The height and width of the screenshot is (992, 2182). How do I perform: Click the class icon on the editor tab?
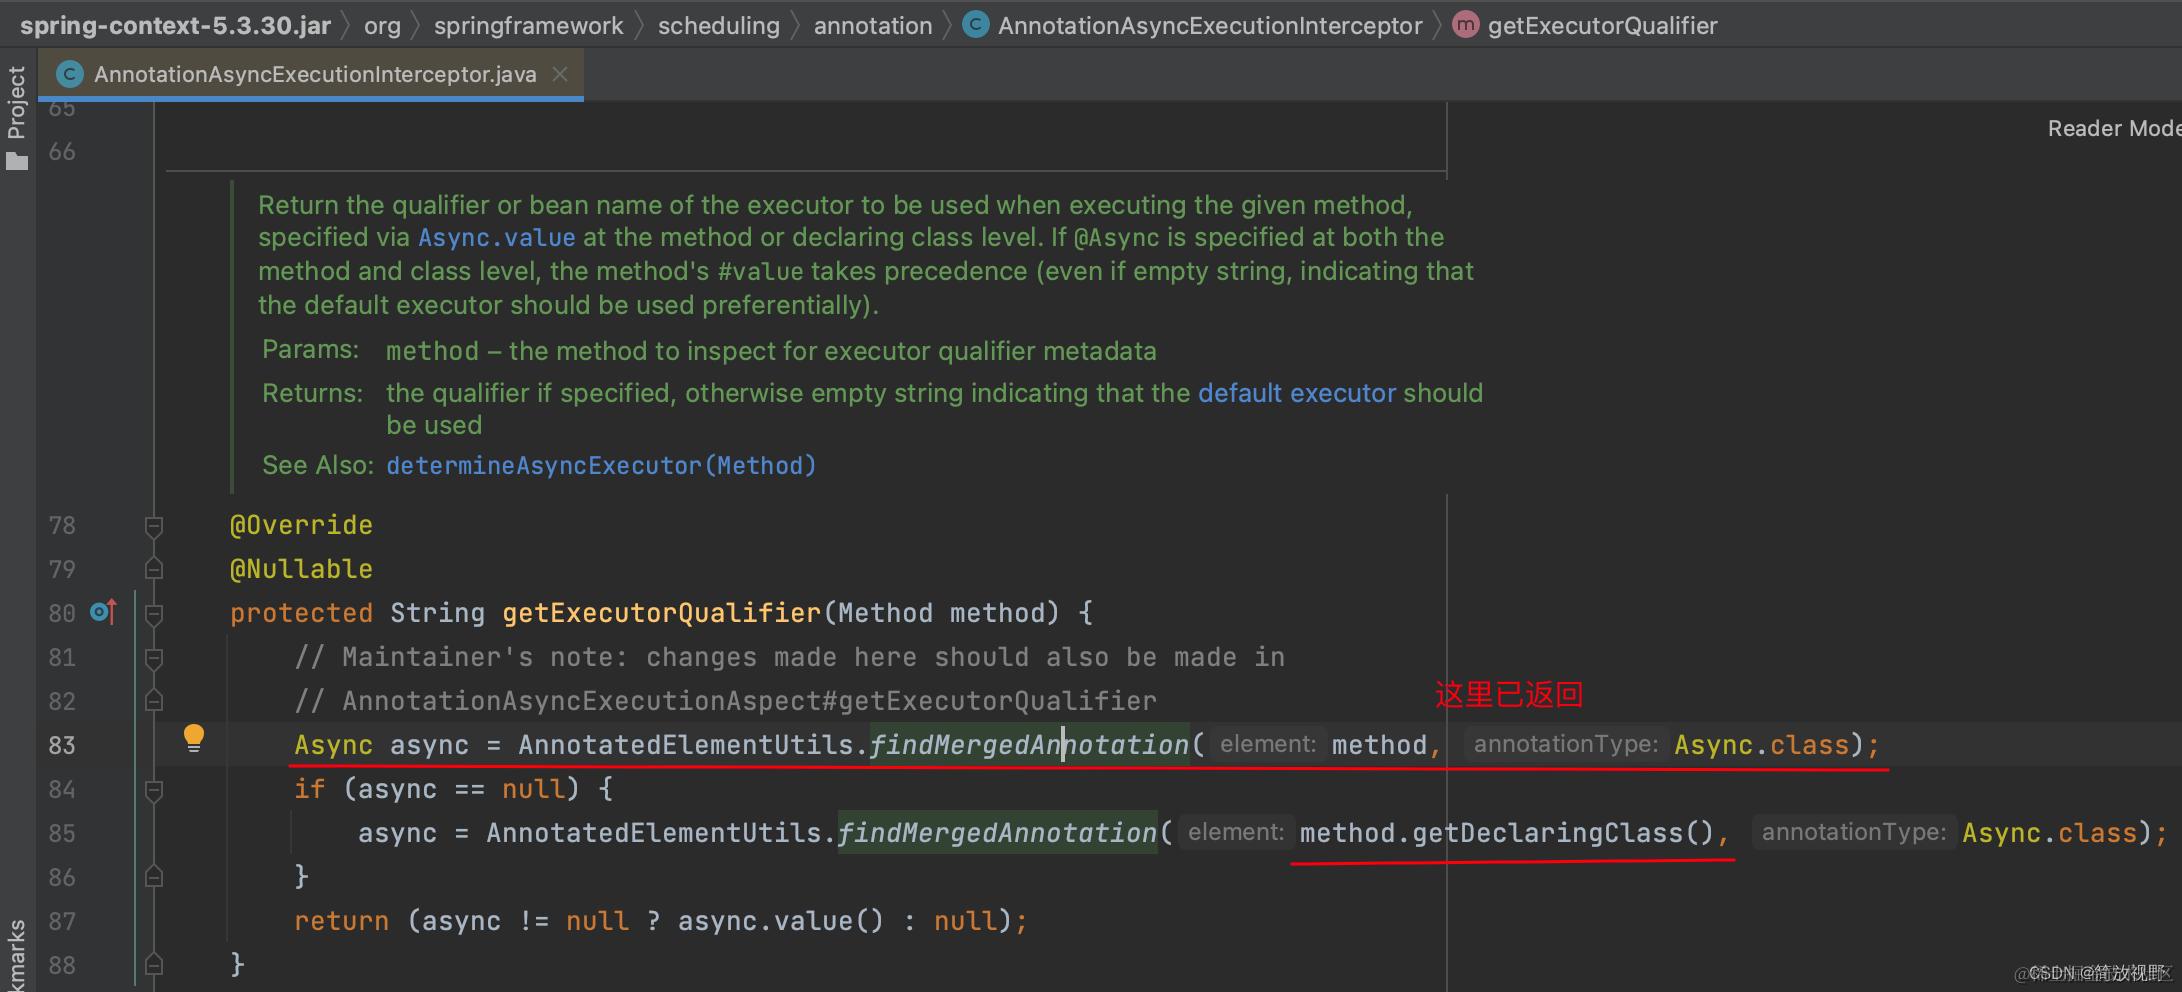(x=69, y=73)
